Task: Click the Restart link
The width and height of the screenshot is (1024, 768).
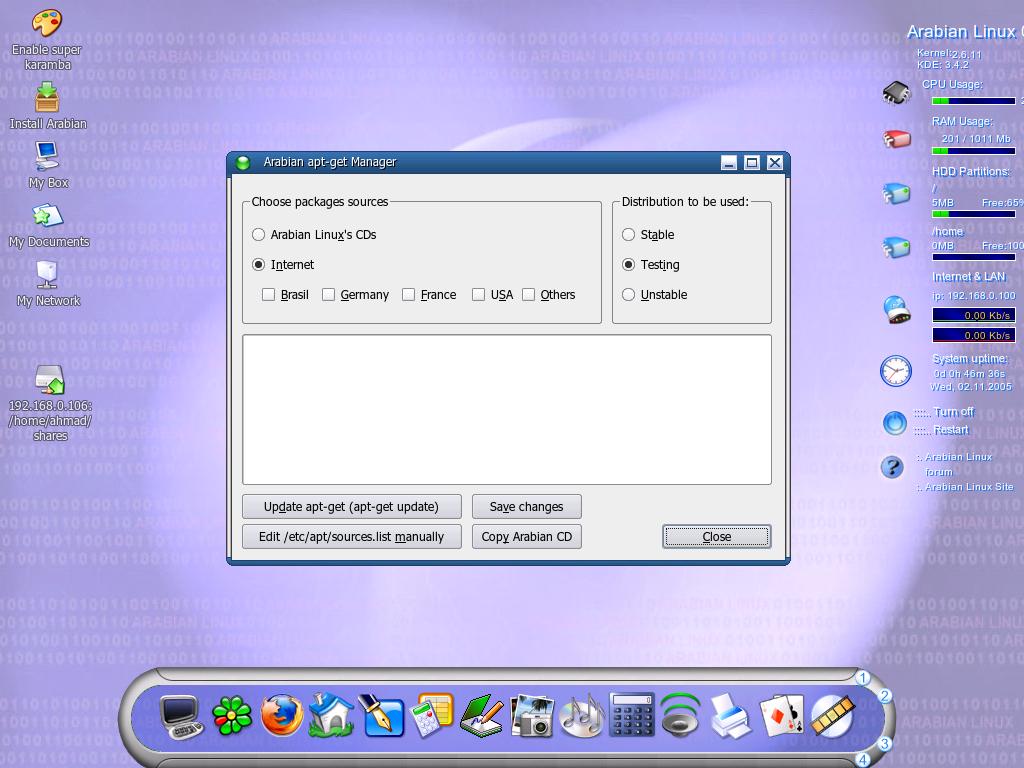Action: coord(950,430)
